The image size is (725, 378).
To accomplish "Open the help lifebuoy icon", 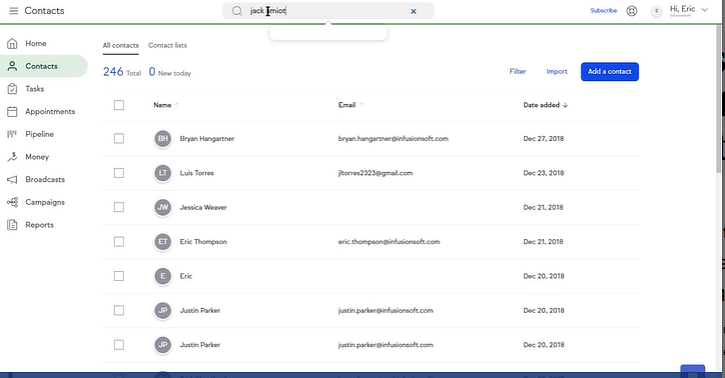I will [x=632, y=11].
